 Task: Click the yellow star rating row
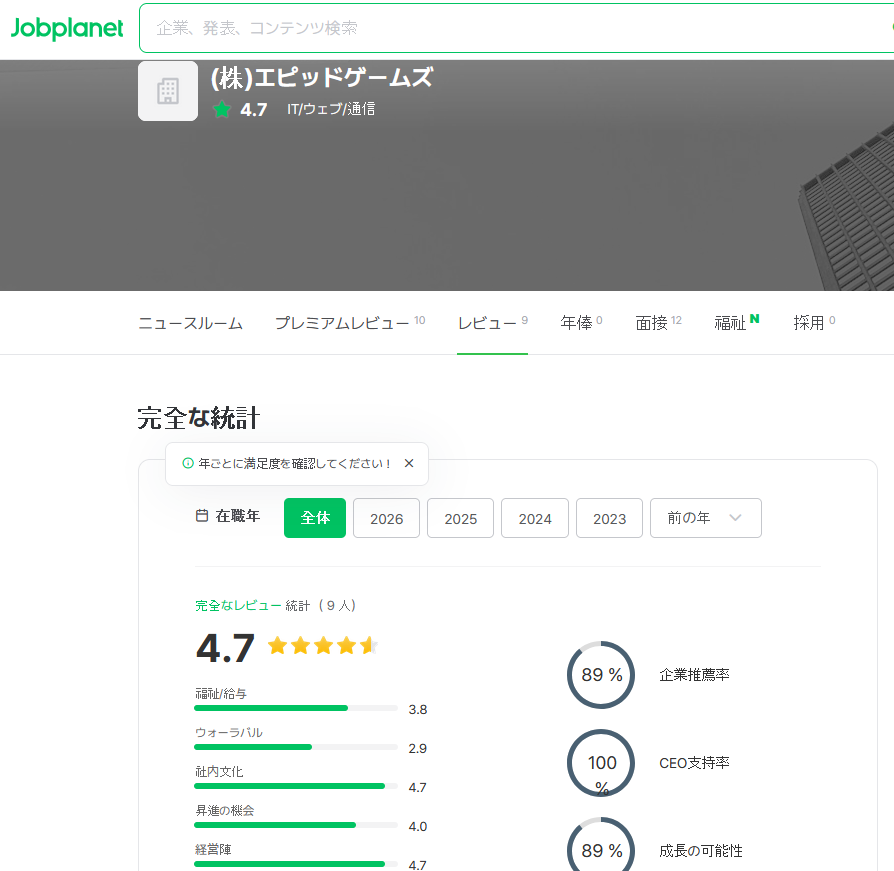322,646
